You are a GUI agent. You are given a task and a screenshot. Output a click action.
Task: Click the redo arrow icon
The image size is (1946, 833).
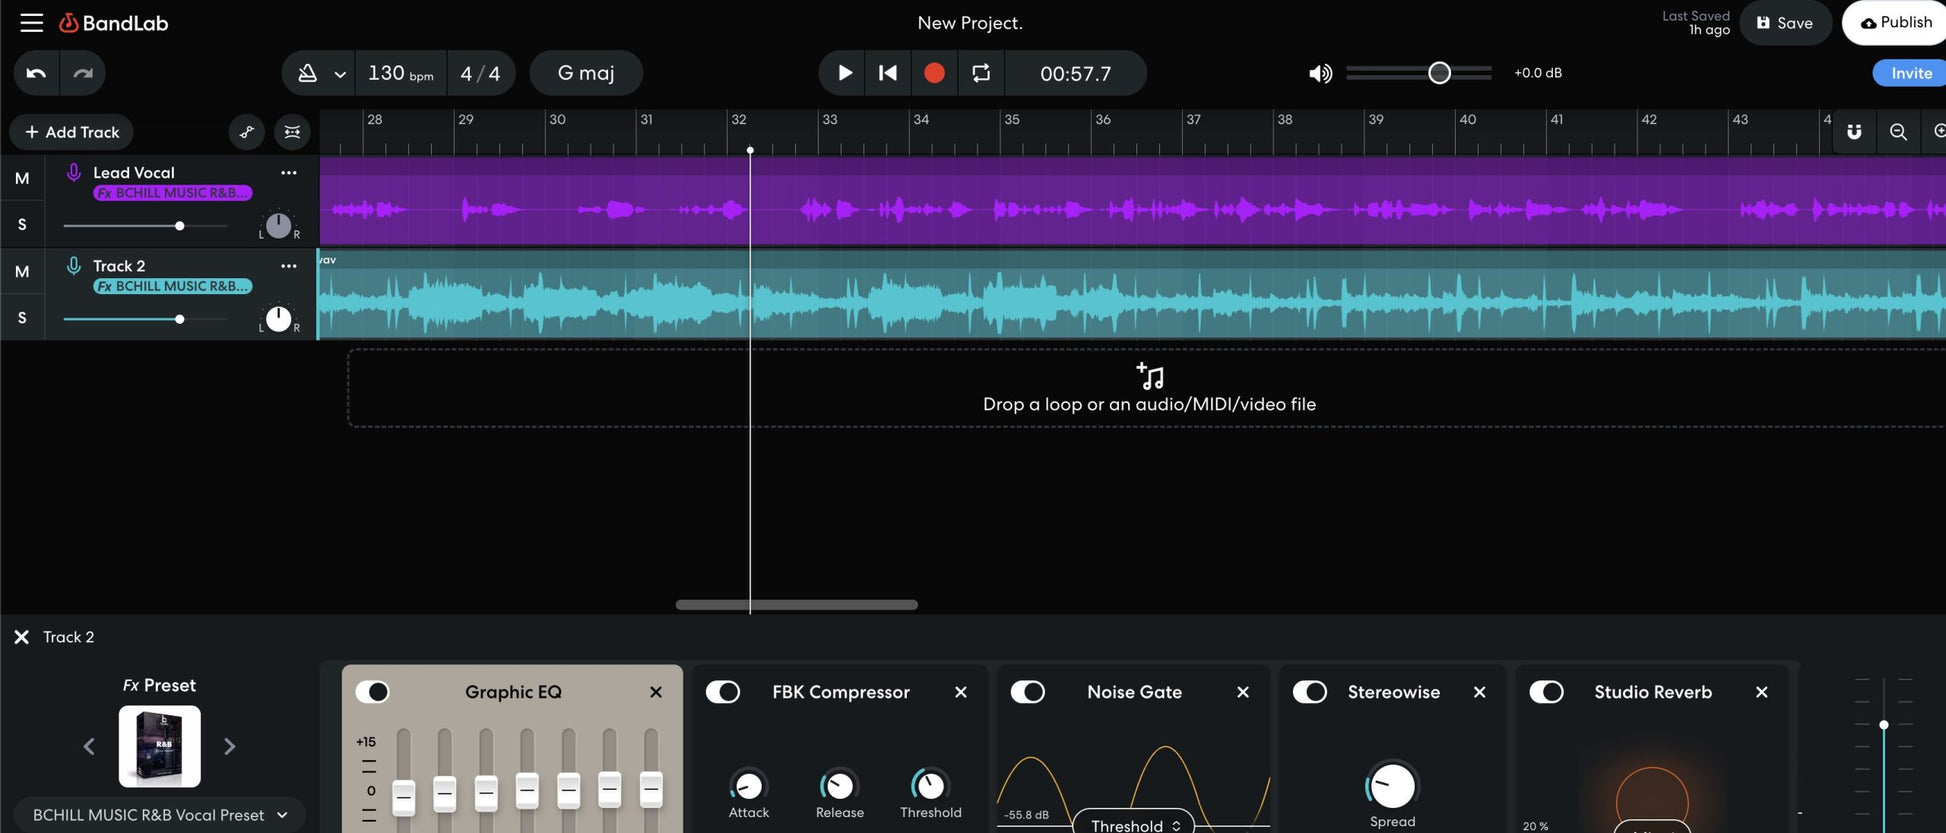tap(83, 73)
